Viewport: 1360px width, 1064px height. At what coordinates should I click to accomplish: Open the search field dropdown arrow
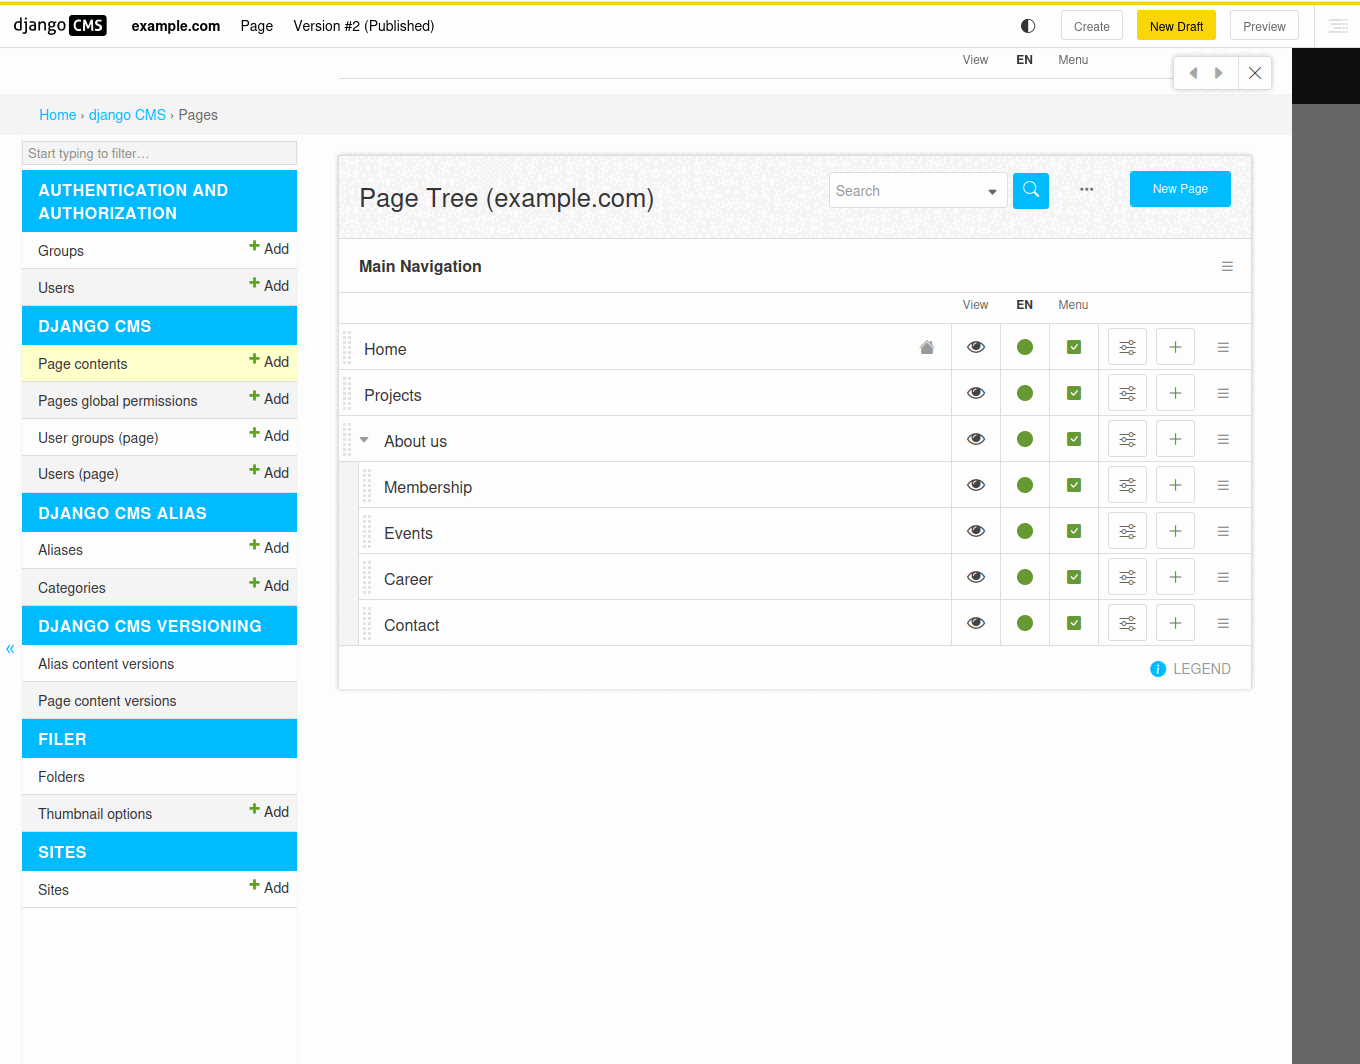992,191
